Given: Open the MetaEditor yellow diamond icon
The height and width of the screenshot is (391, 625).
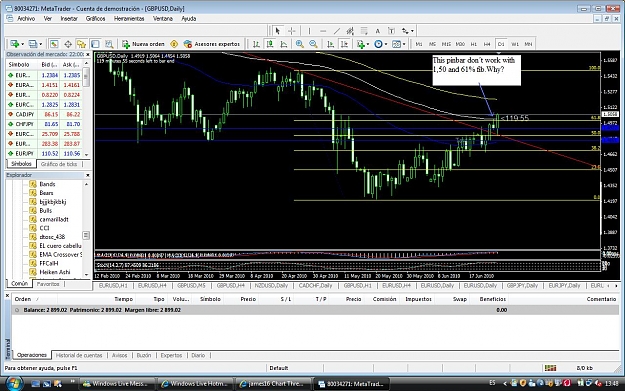Looking at the screenshot, I should (x=174, y=44).
